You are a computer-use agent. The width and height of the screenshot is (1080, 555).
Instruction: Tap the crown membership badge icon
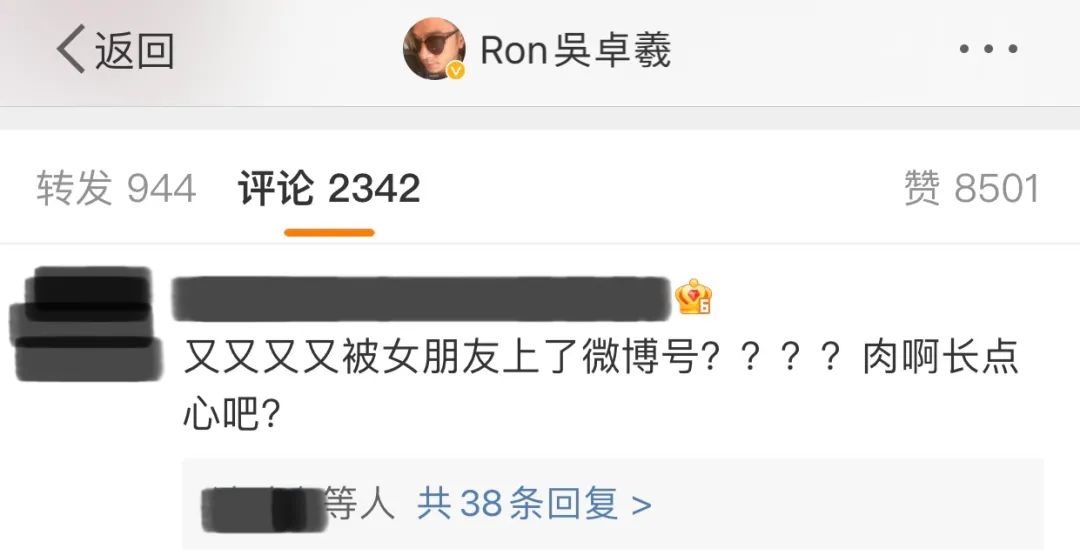[693, 297]
